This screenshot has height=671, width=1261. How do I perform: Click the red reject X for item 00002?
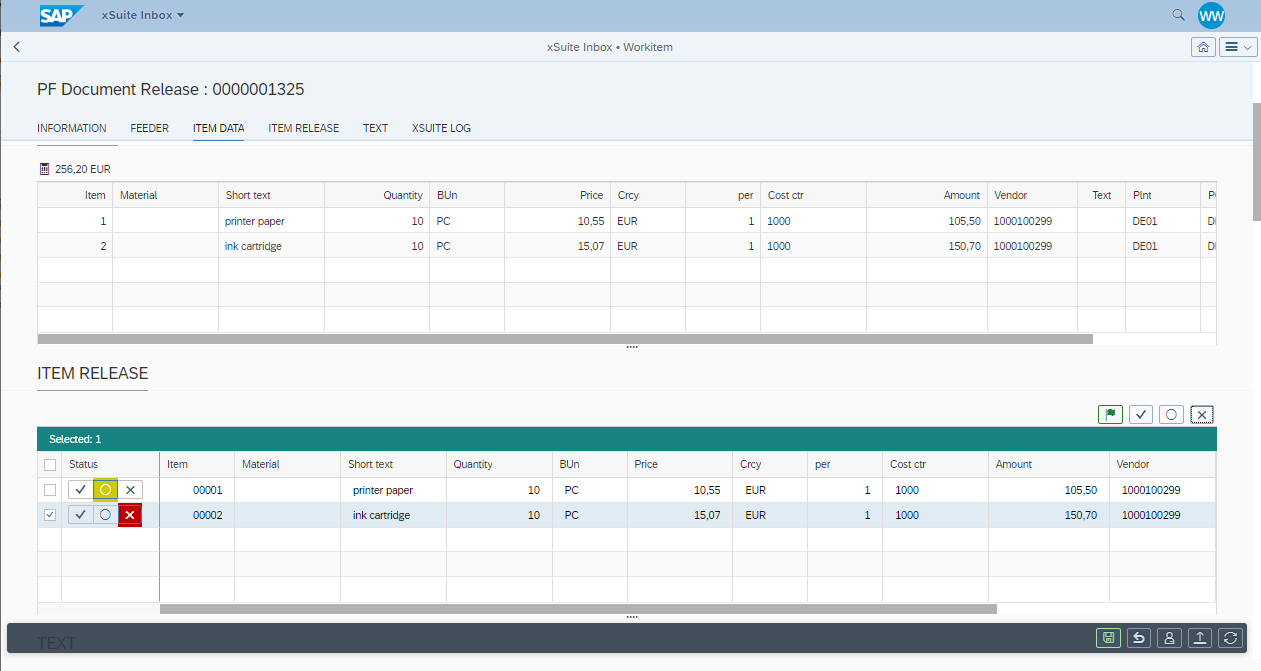coord(129,515)
